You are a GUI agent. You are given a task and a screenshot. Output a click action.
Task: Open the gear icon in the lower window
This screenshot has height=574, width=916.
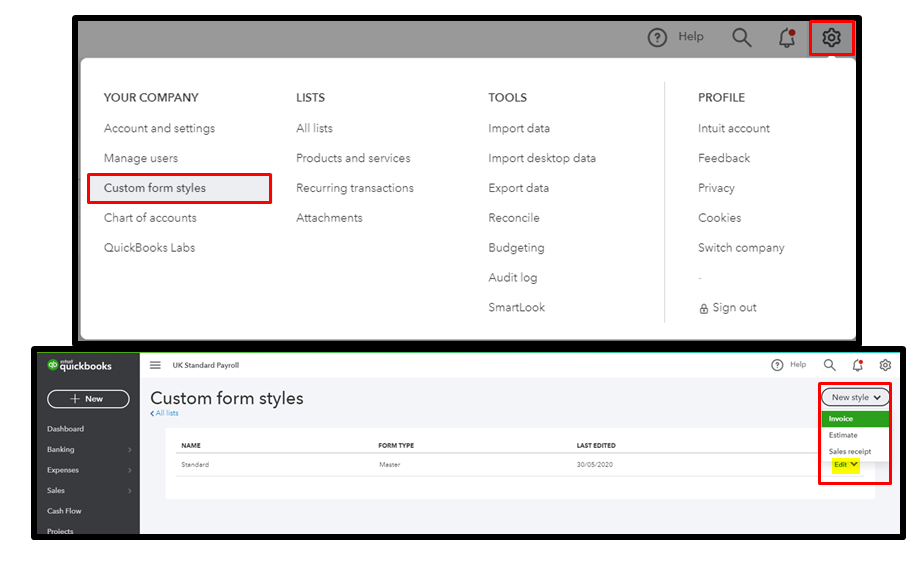click(885, 365)
